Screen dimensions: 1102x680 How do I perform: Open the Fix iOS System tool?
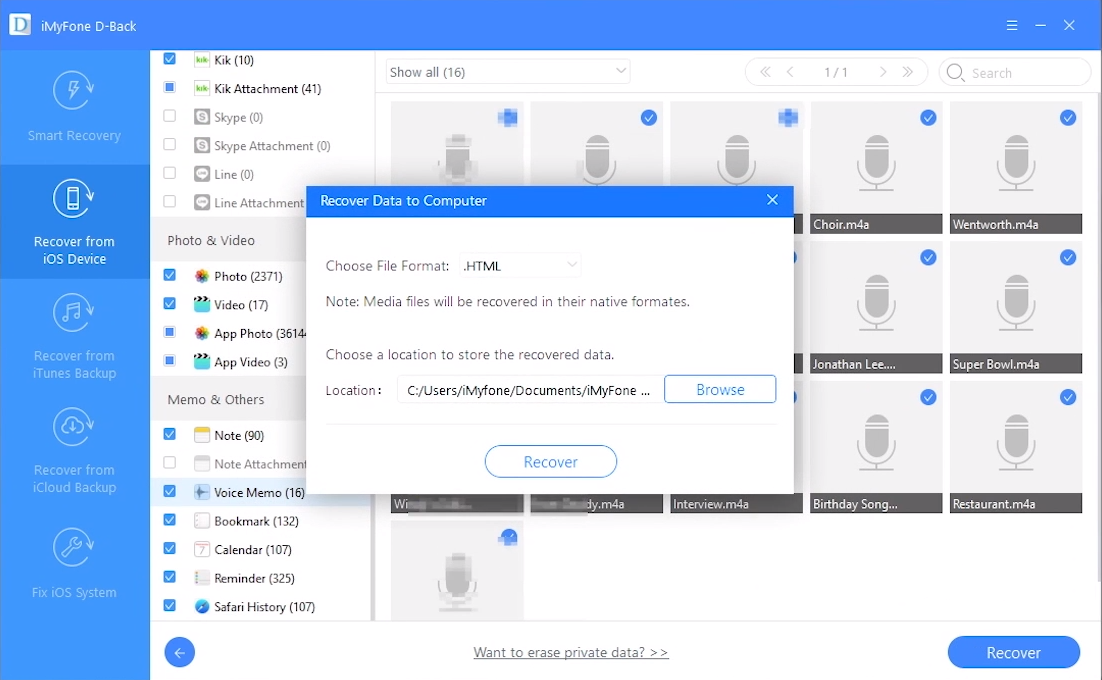tap(74, 562)
